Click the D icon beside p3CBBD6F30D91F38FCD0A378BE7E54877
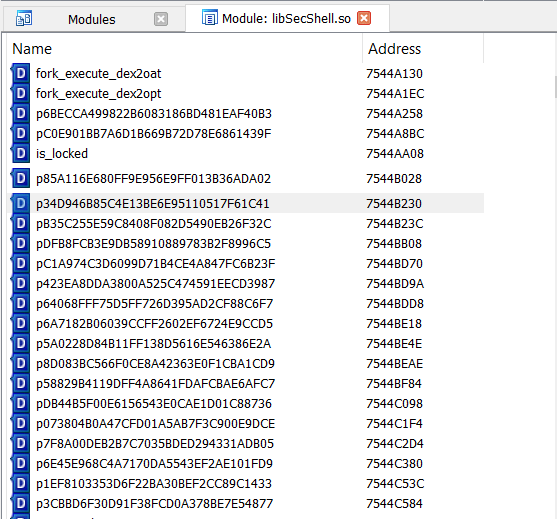This screenshot has width=557, height=519. tap(20, 503)
